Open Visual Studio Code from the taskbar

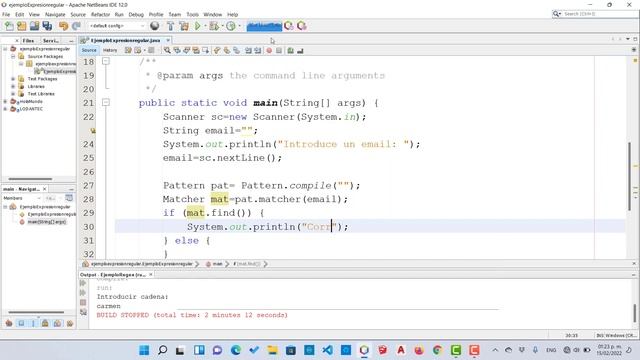tap(327, 350)
